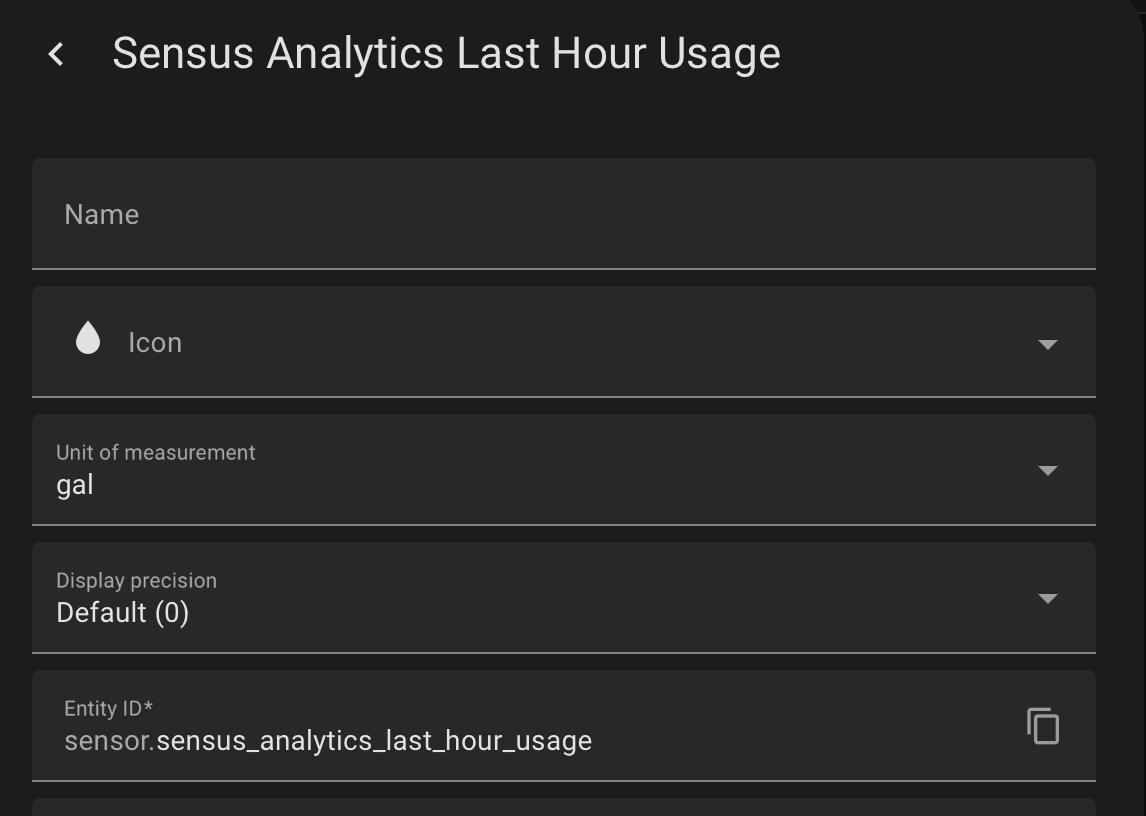This screenshot has width=1146, height=816.
Task: Click the Unit of measurement label area
Action: [x=157, y=452]
